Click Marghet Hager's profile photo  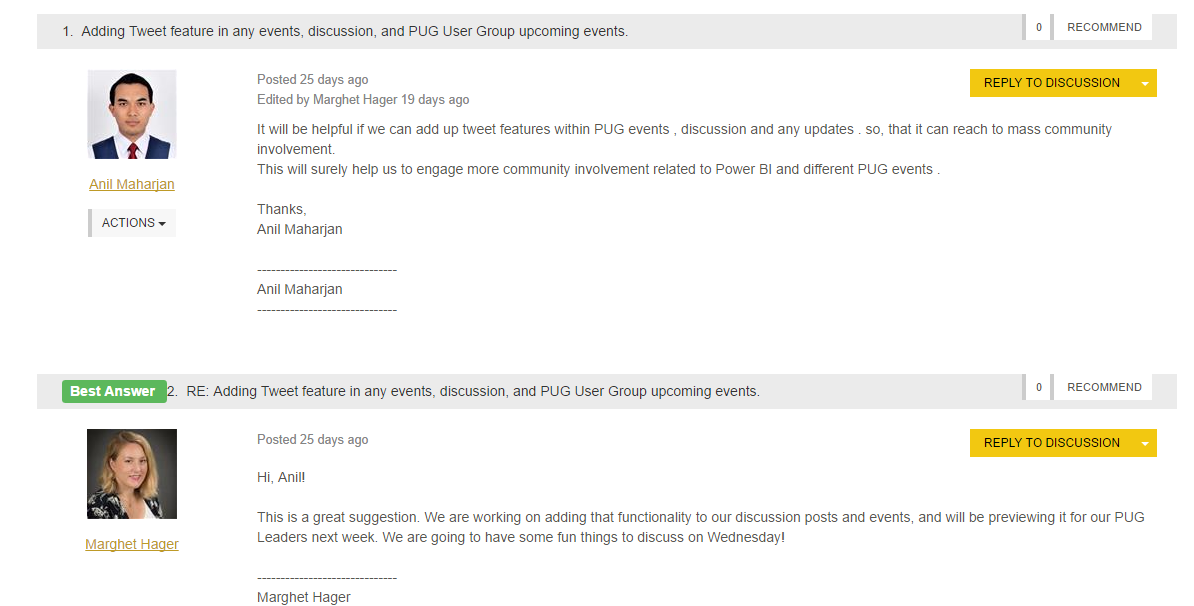(x=132, y=474)
